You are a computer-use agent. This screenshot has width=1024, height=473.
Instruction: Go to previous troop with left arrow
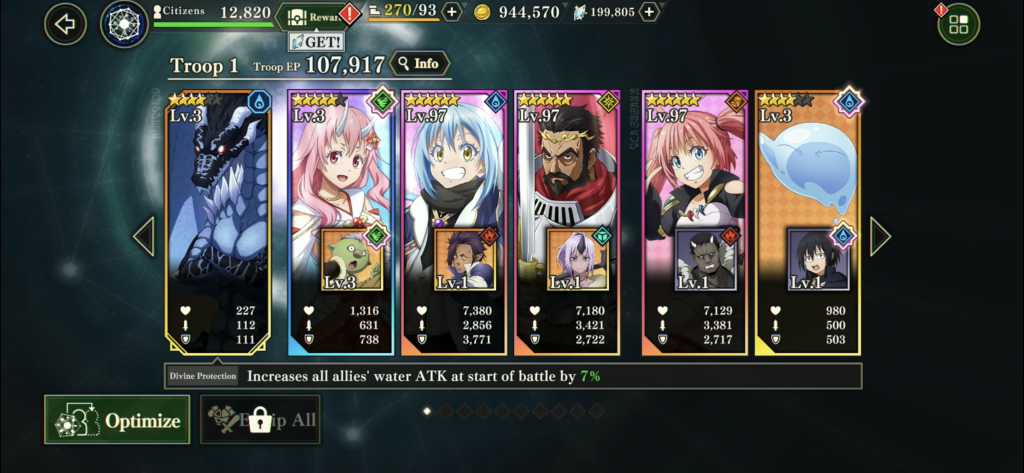144,236
